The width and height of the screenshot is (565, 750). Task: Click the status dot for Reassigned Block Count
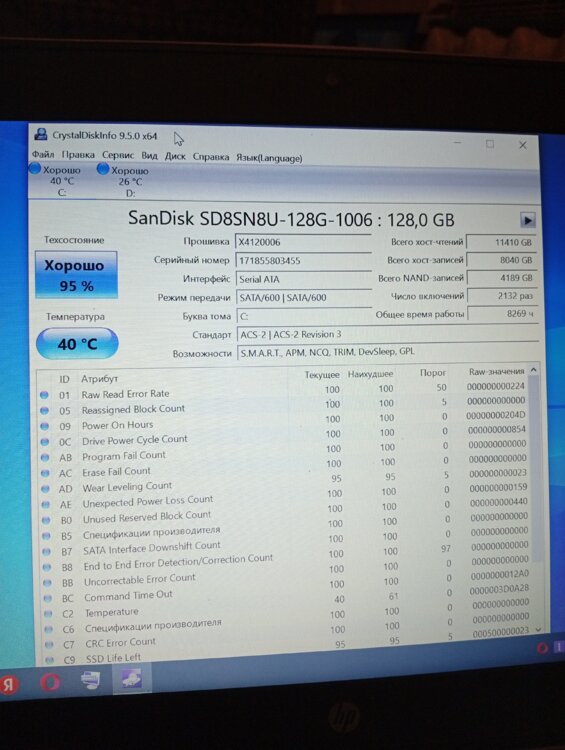point(44,410)
